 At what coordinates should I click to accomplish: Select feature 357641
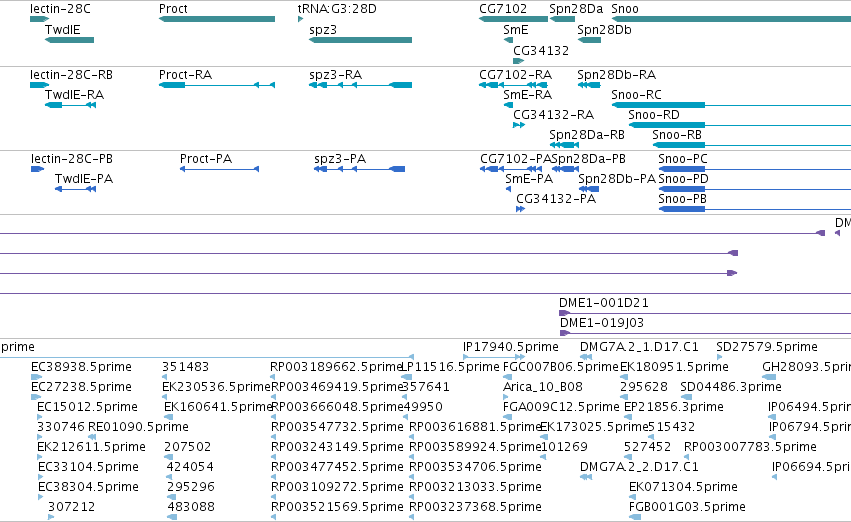tap(426, 387)
